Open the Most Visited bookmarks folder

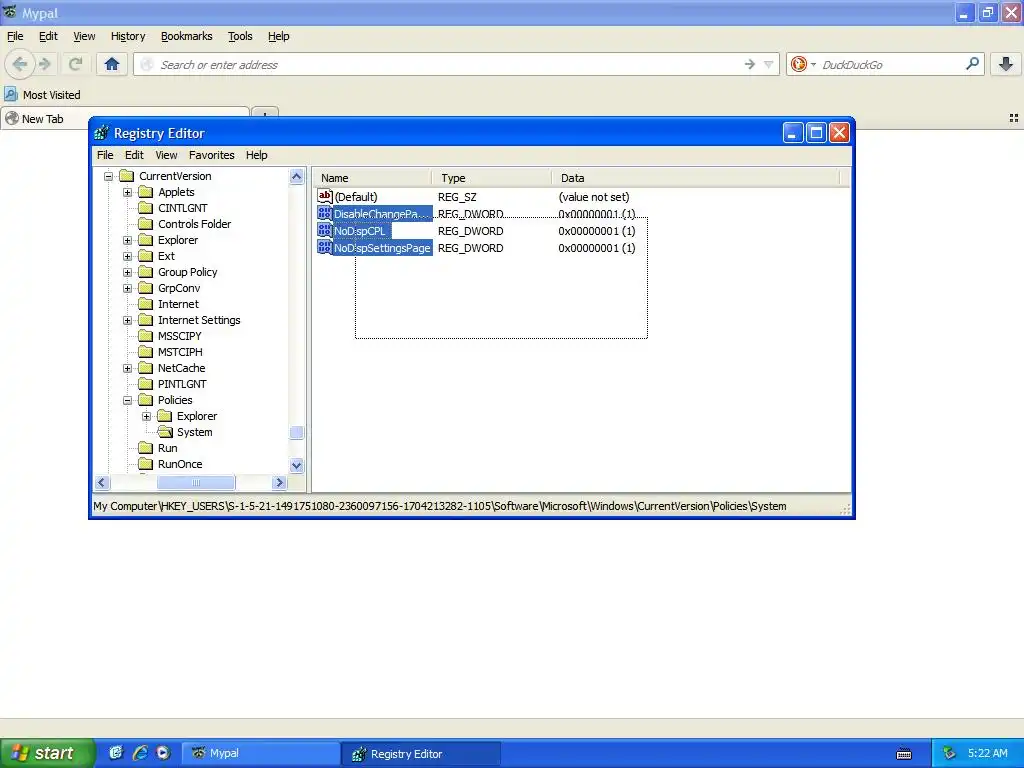[x=42, y=95]
